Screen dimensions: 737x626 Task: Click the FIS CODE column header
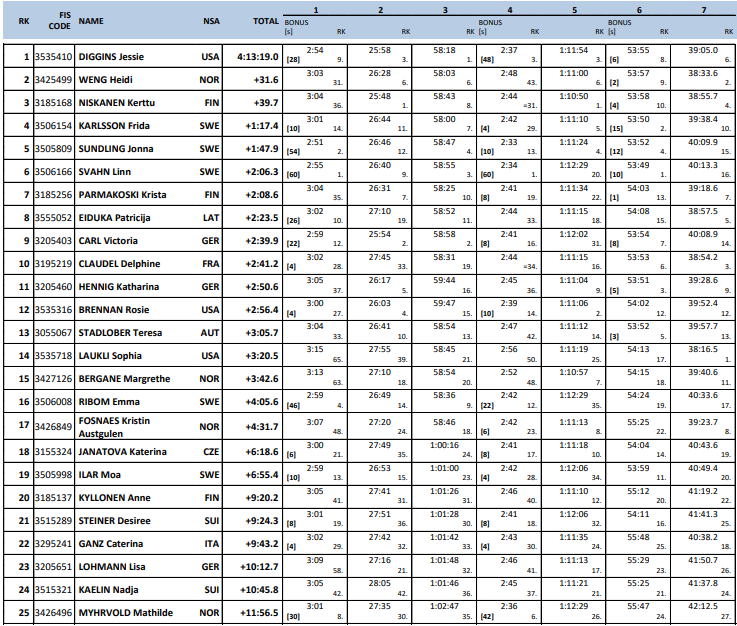(59, 21)
